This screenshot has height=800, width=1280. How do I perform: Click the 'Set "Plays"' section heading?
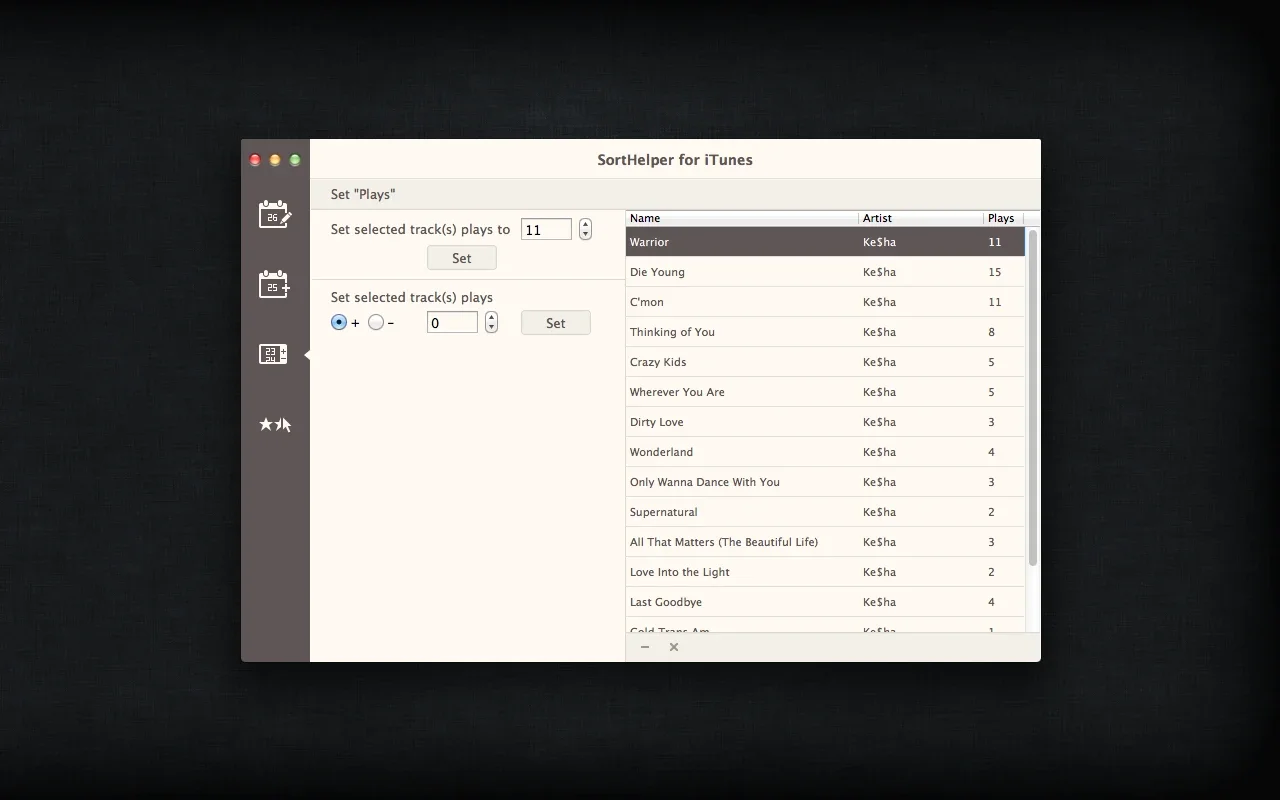point(363,194)
